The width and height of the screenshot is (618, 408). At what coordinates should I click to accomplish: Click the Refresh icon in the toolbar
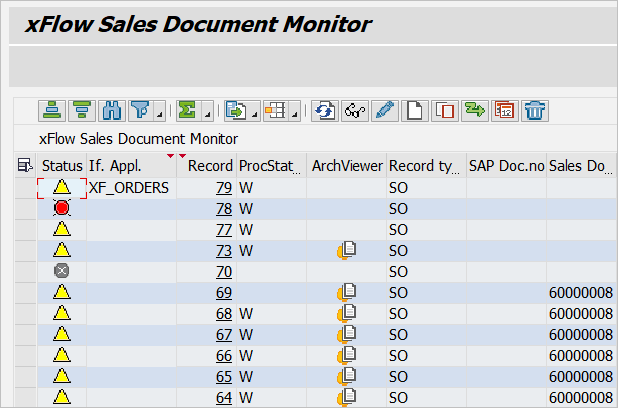[324, 110]
